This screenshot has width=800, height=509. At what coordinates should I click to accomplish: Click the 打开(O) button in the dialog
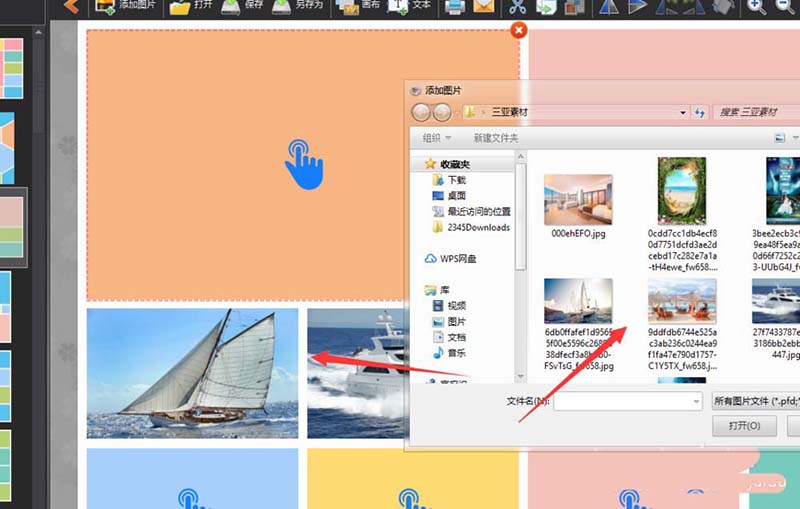pyautogui.click(x=744, y=425)
